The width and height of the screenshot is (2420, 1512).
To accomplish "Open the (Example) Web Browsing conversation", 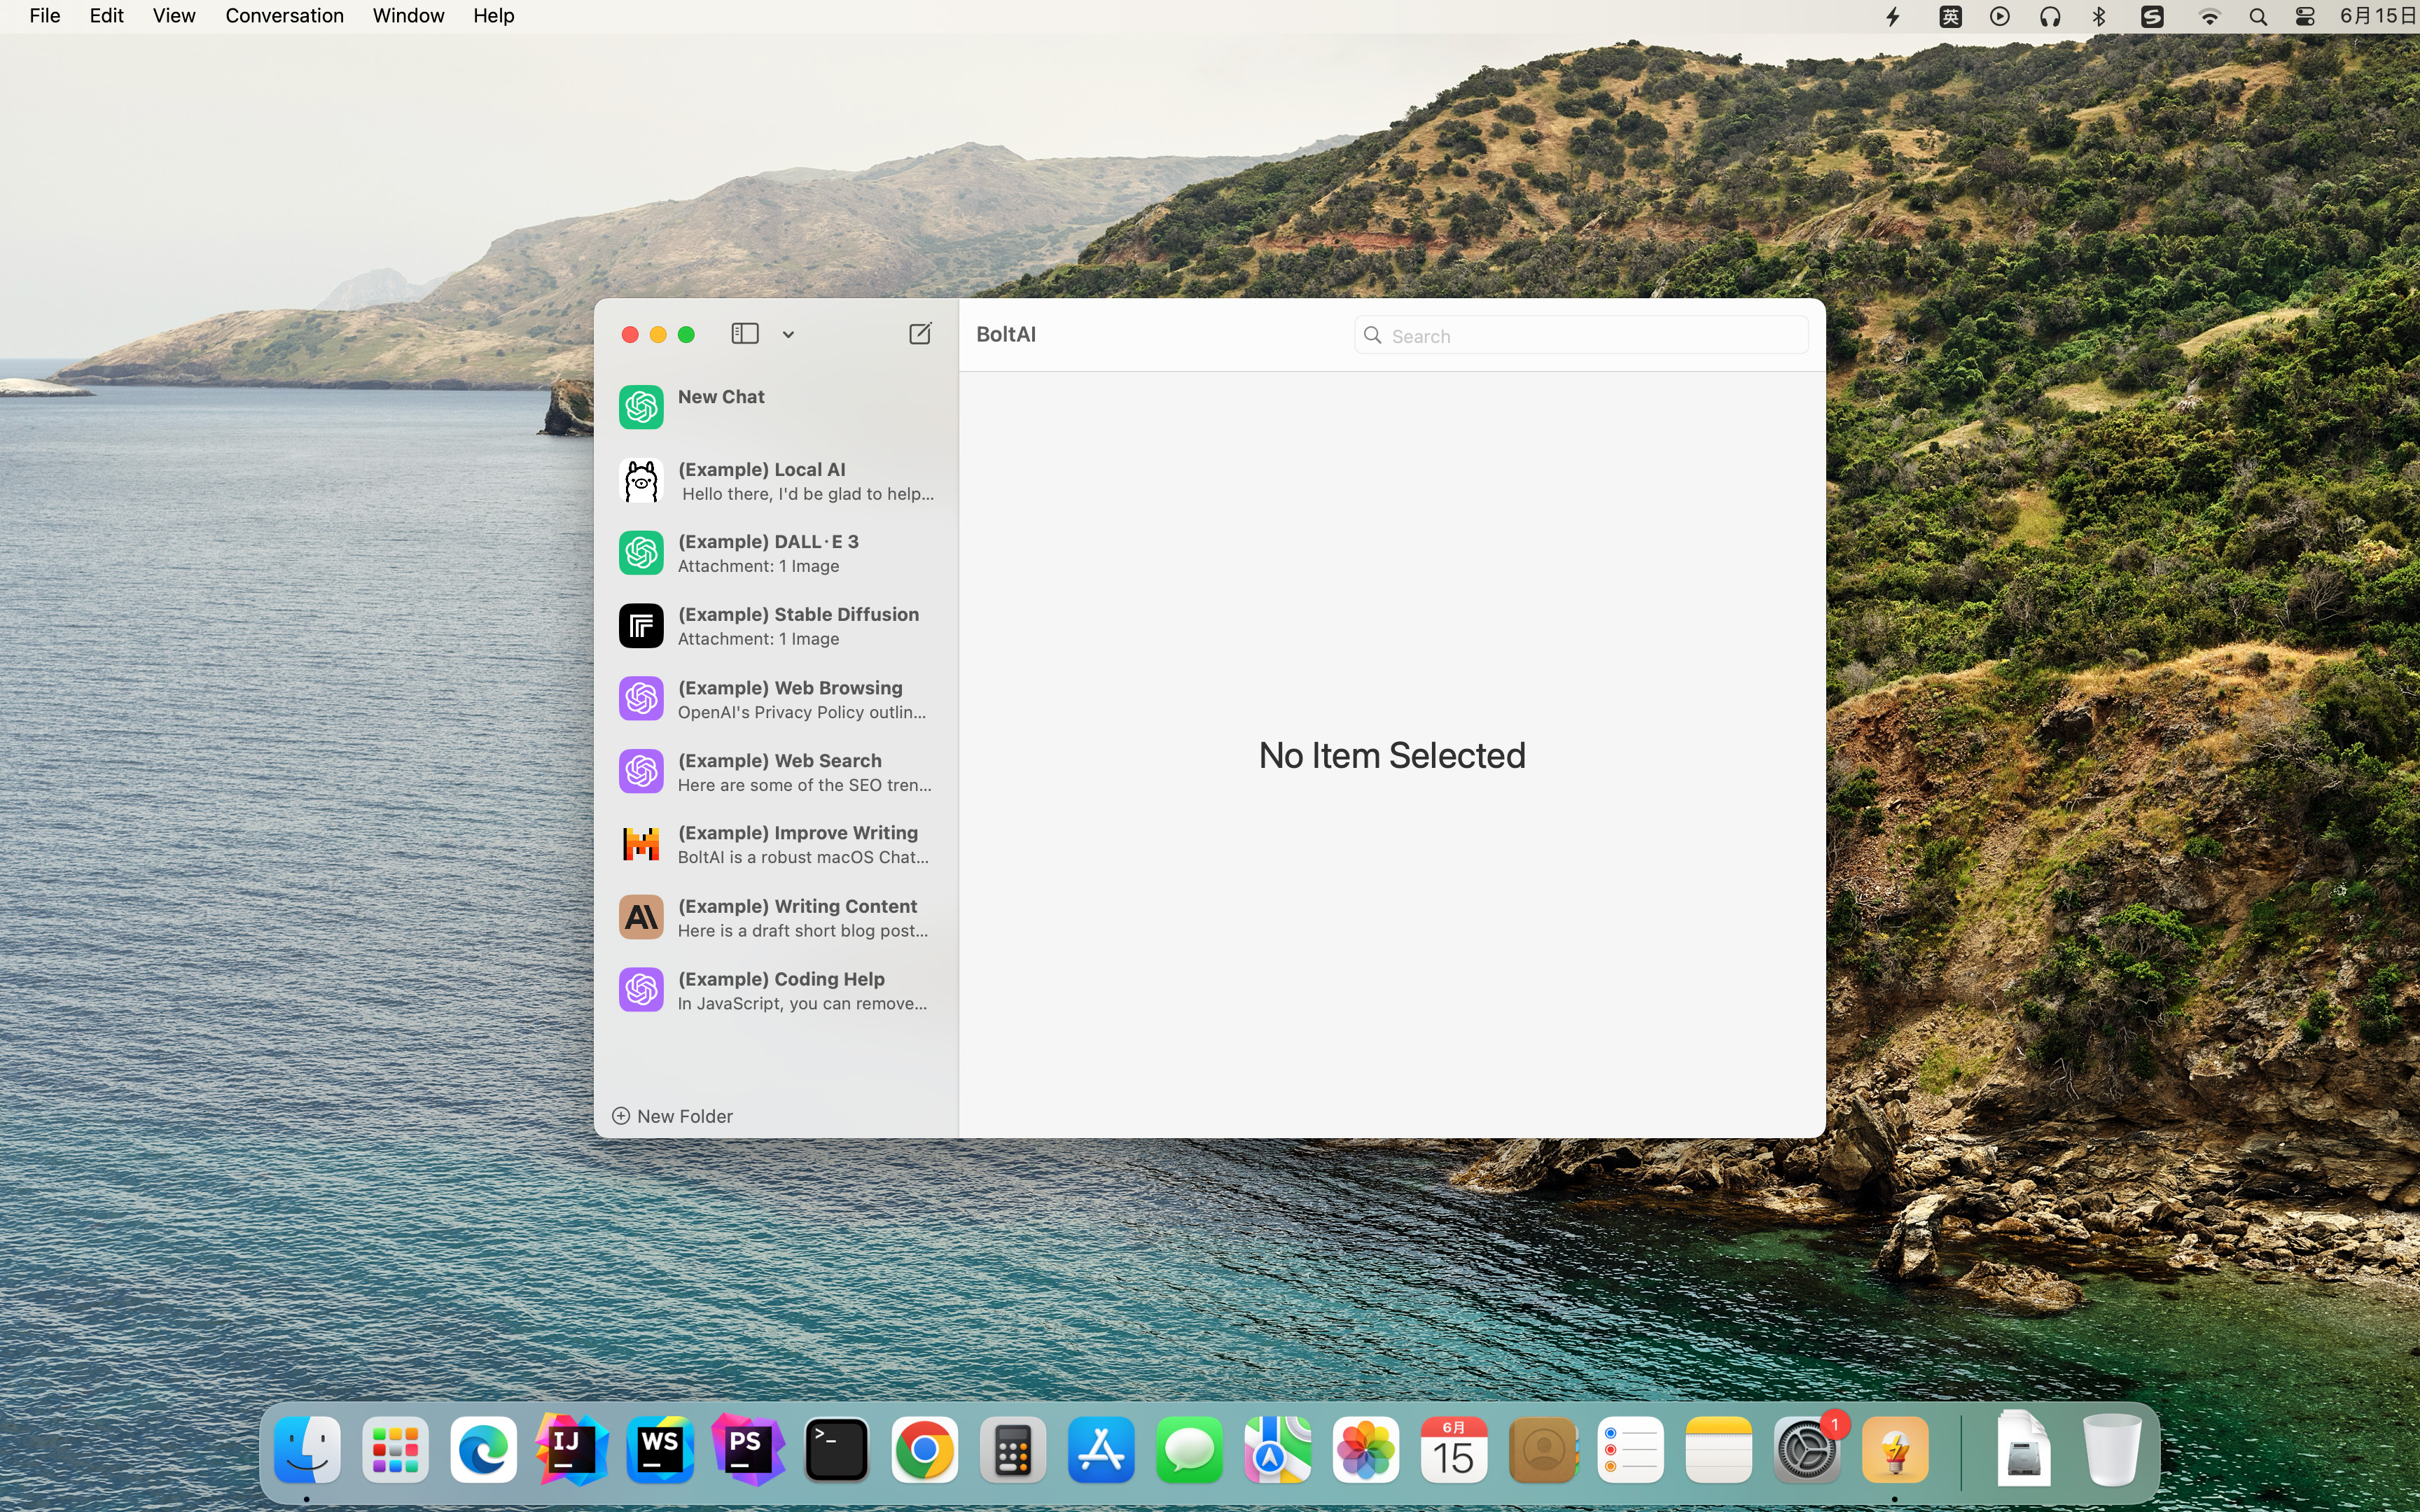I will coord(776,699).
